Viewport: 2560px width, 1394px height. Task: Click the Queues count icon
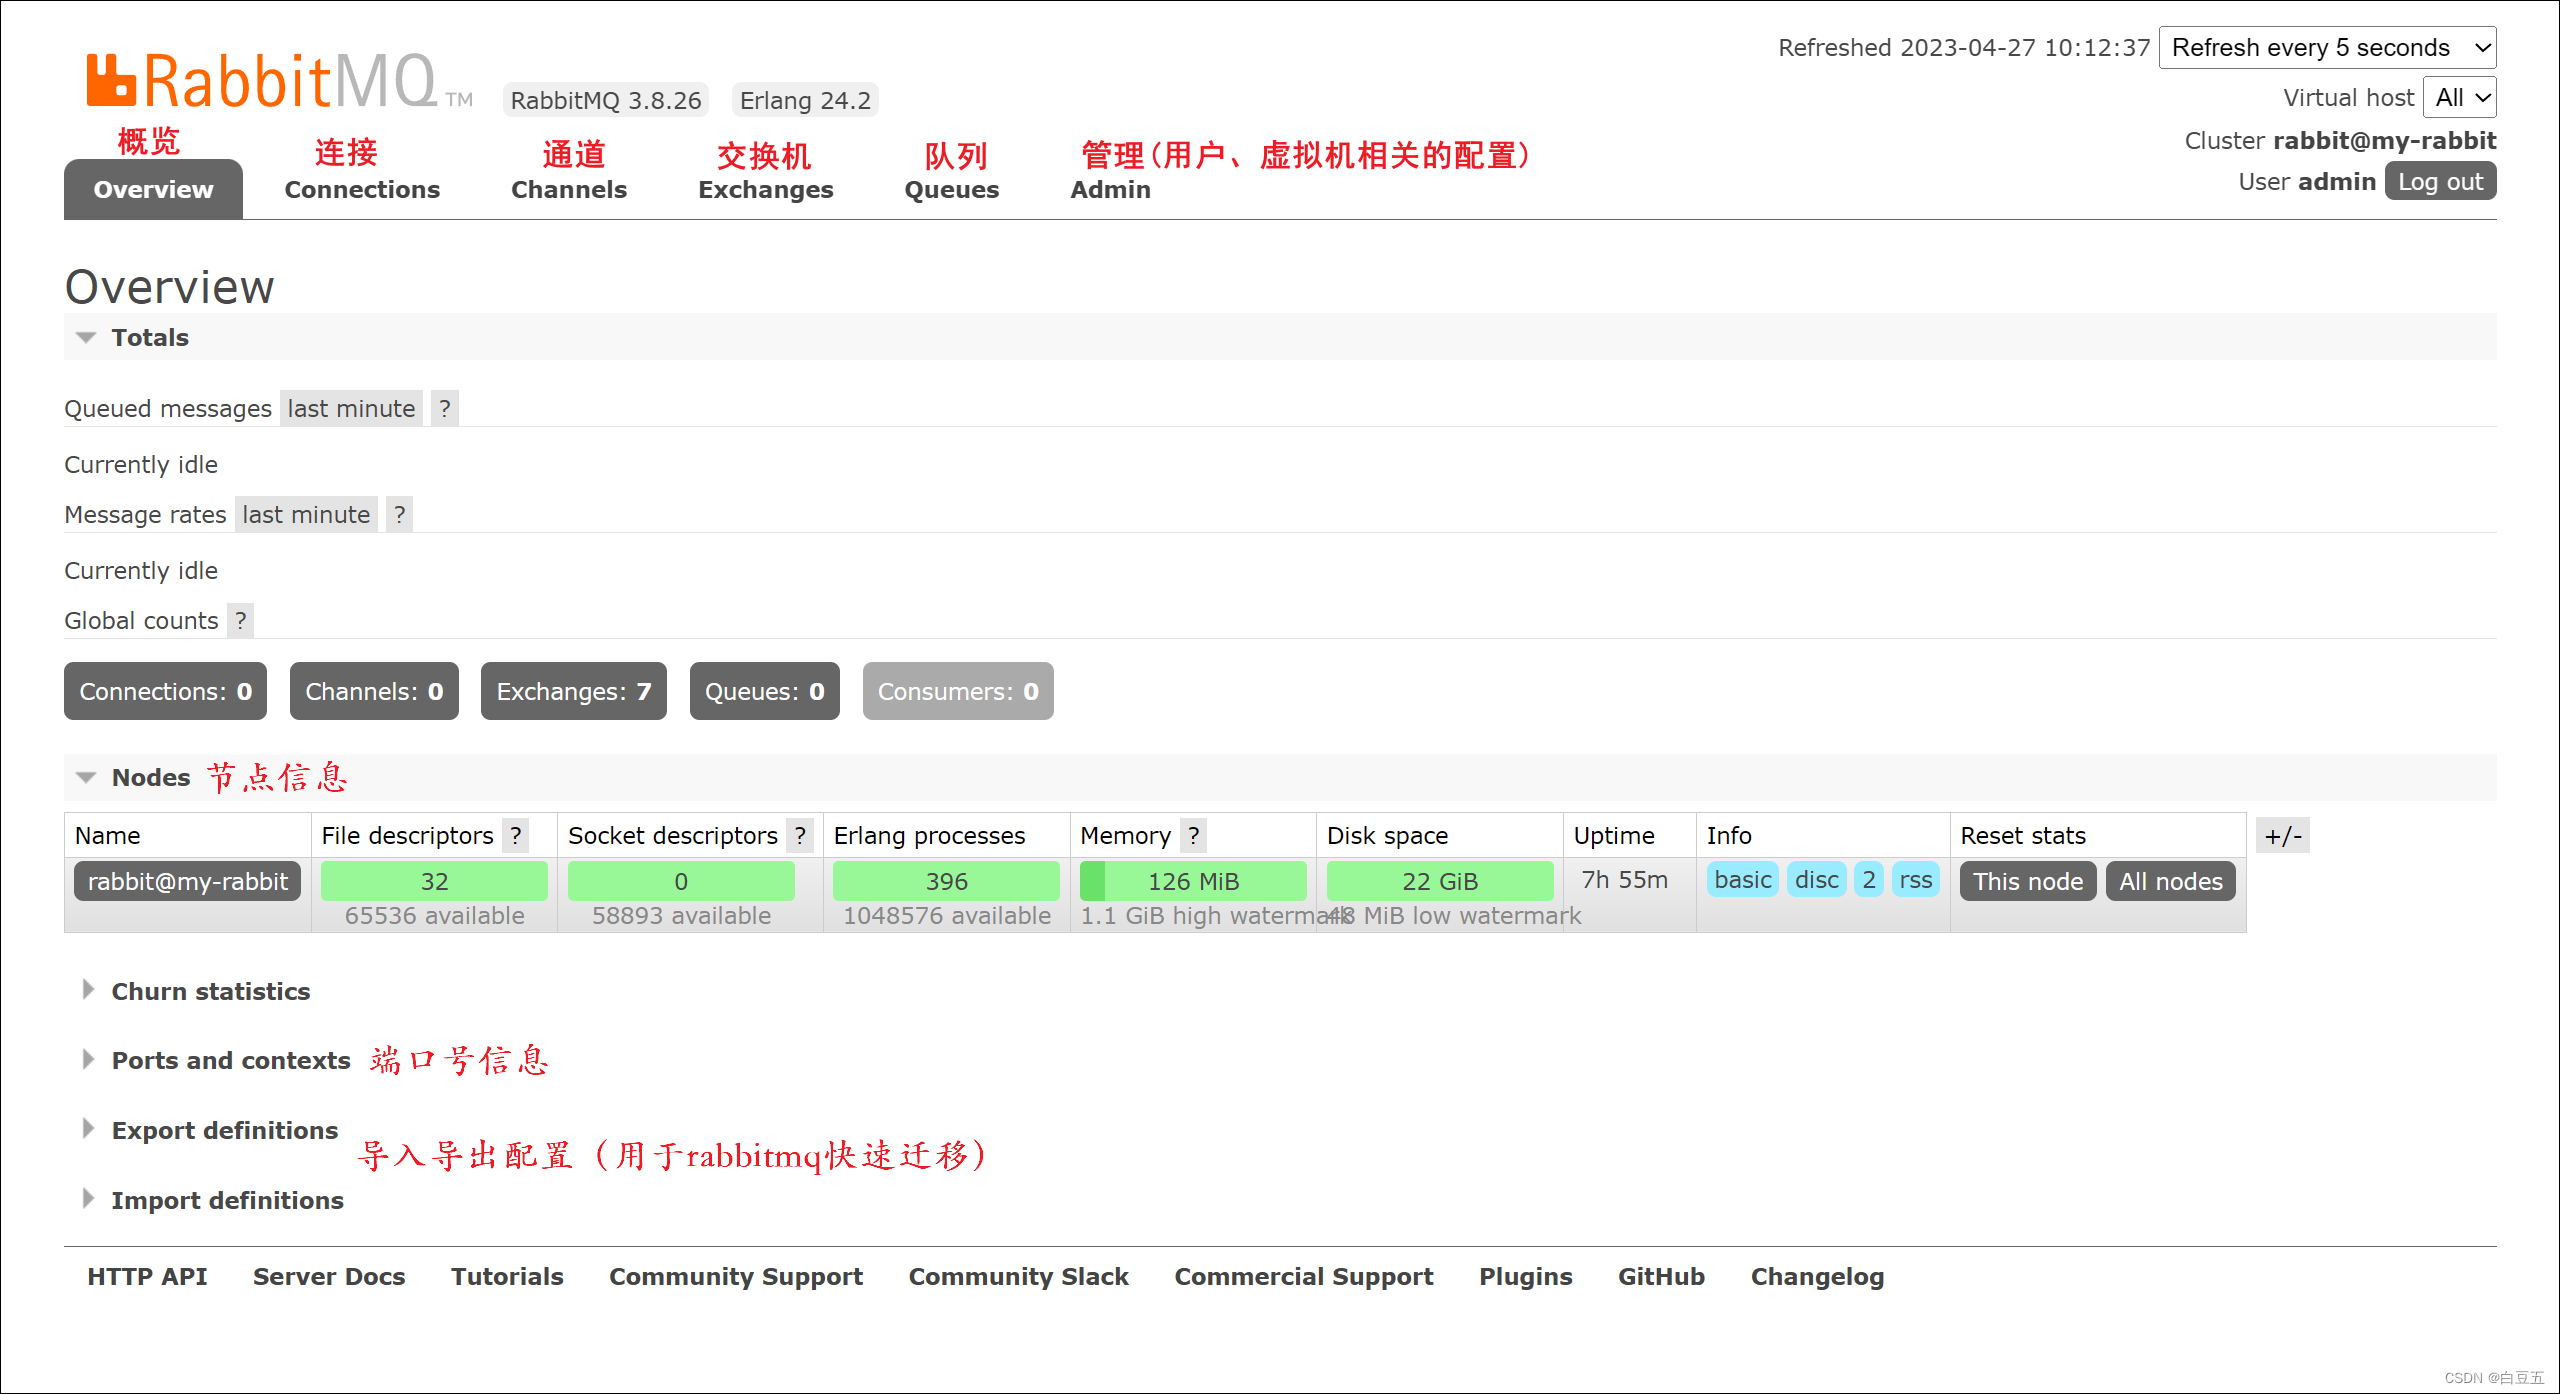click(x=764, y=690)
